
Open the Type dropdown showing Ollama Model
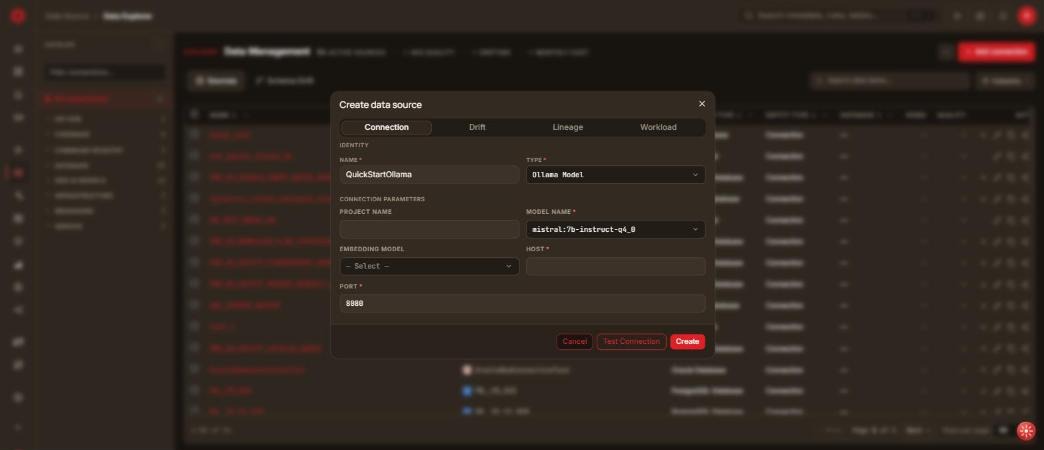point(615,174)
